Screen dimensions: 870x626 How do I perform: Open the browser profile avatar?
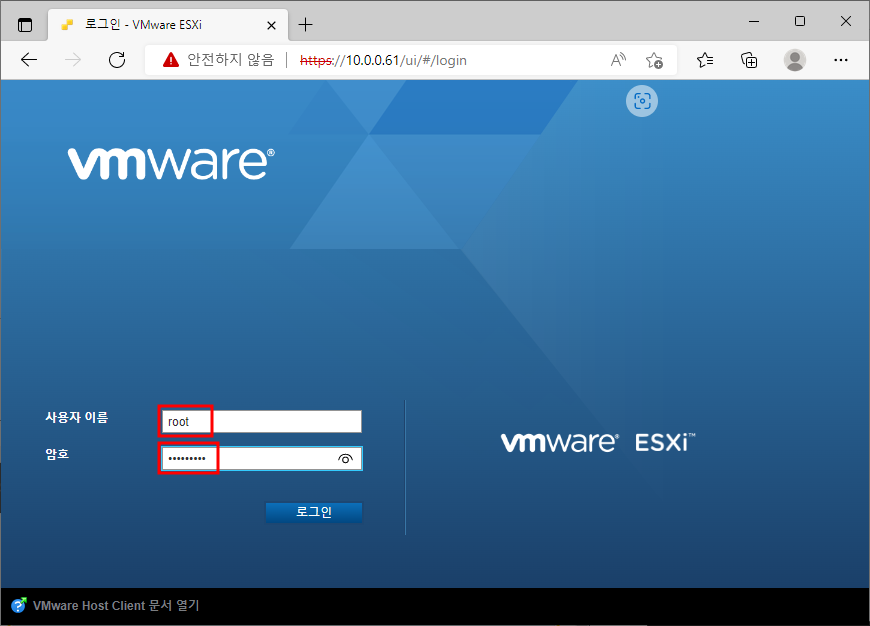point(795,60)
